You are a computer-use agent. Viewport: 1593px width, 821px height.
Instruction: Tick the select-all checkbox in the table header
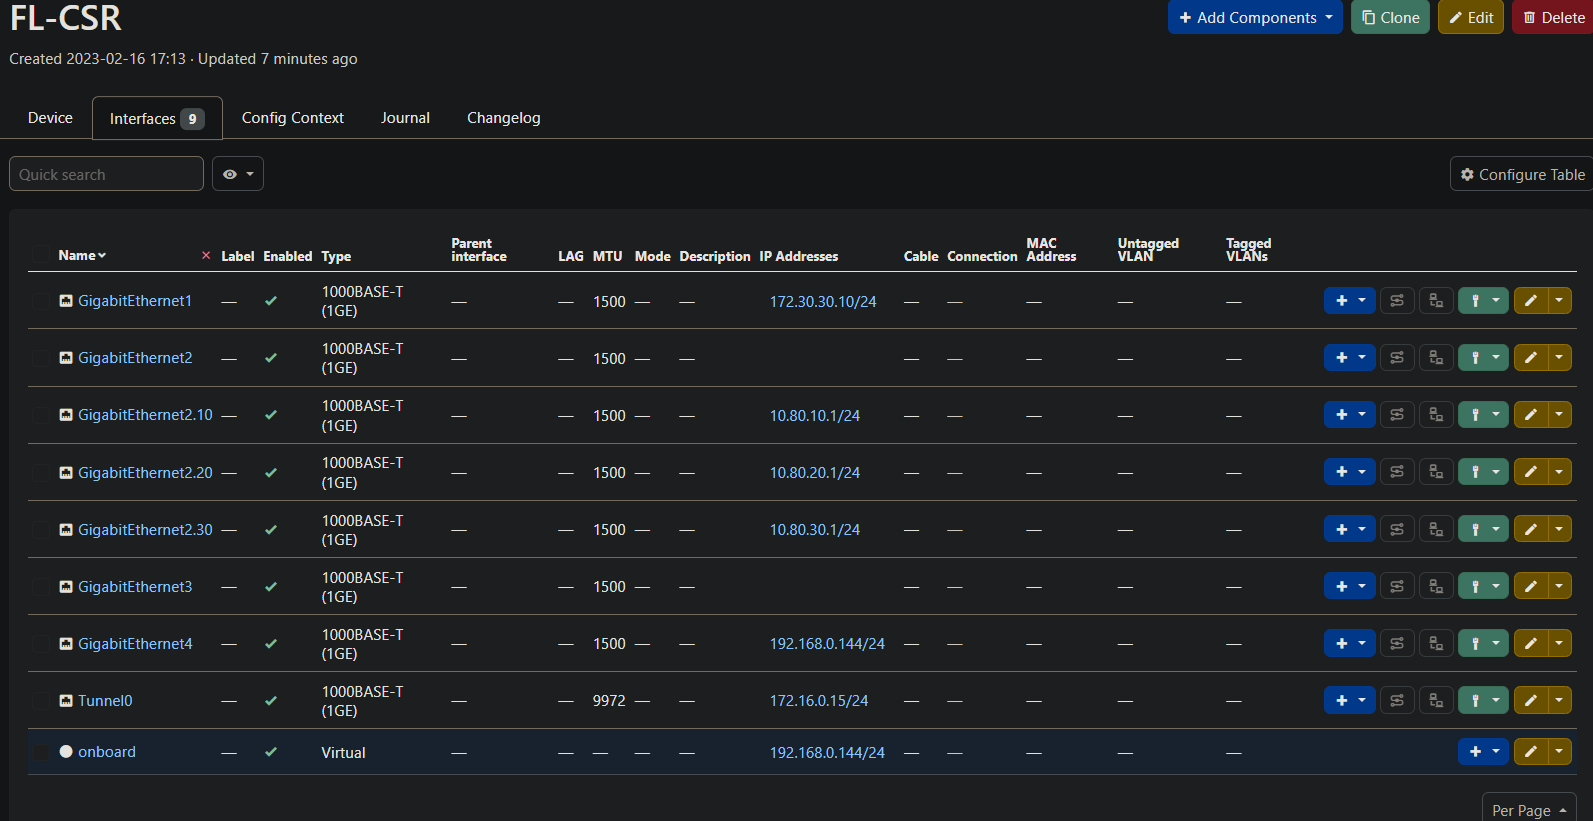point(40,255)
